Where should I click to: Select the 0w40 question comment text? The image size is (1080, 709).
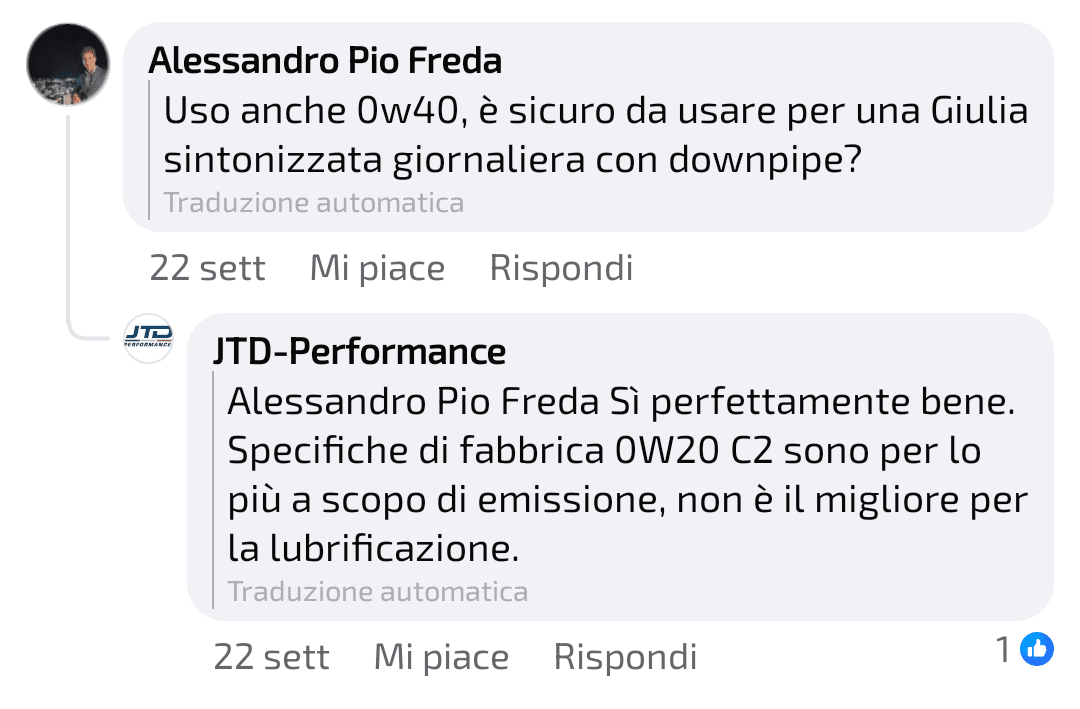point(596,135)
